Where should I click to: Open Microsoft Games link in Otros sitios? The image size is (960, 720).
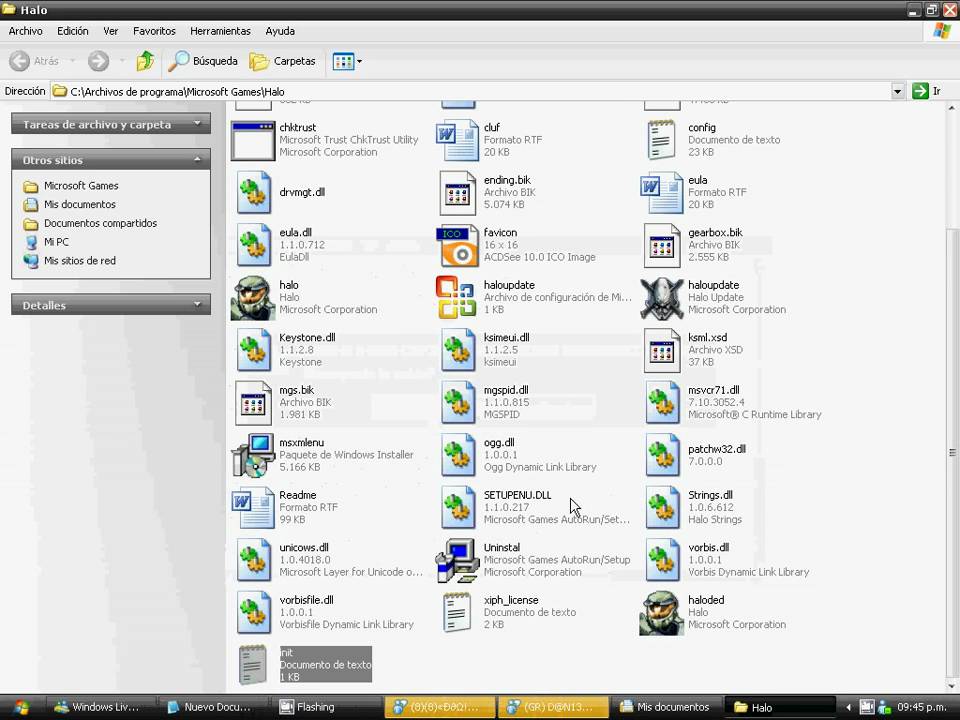pyautogui.click(x=81, y=186)
